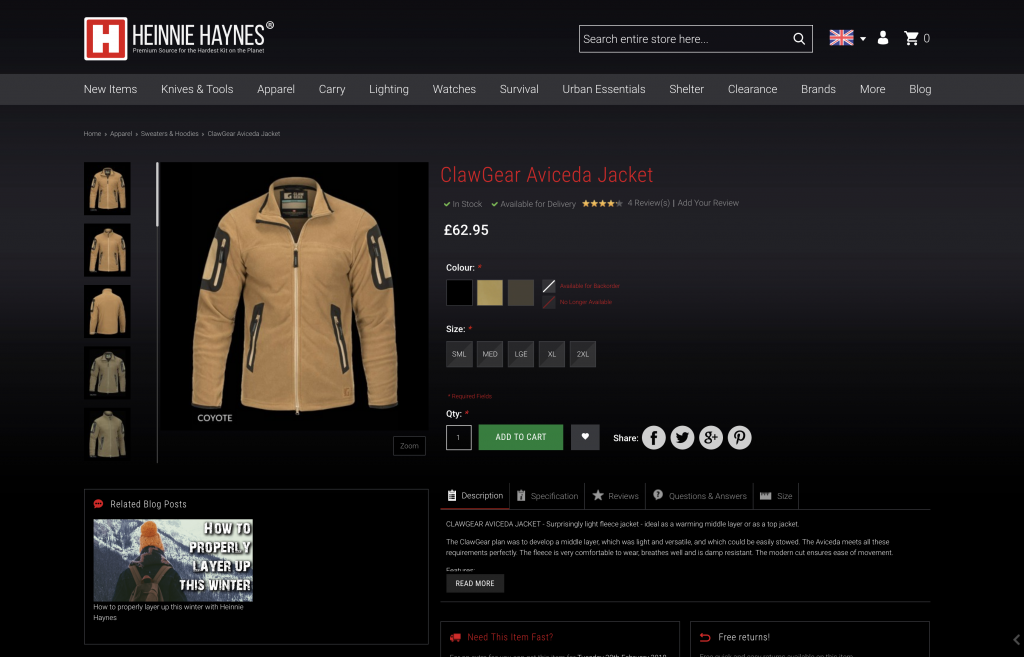Switch to the Specification tab
The image size is (1024, 657).
point(547,496)
